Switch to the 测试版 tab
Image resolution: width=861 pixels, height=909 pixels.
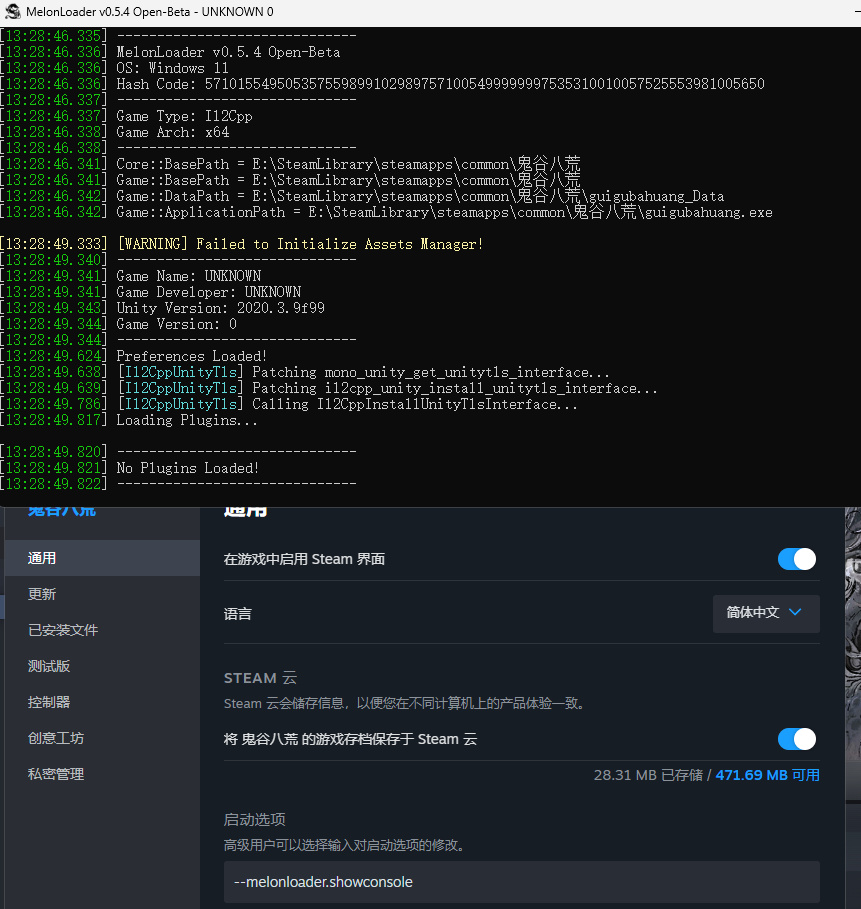102,666
